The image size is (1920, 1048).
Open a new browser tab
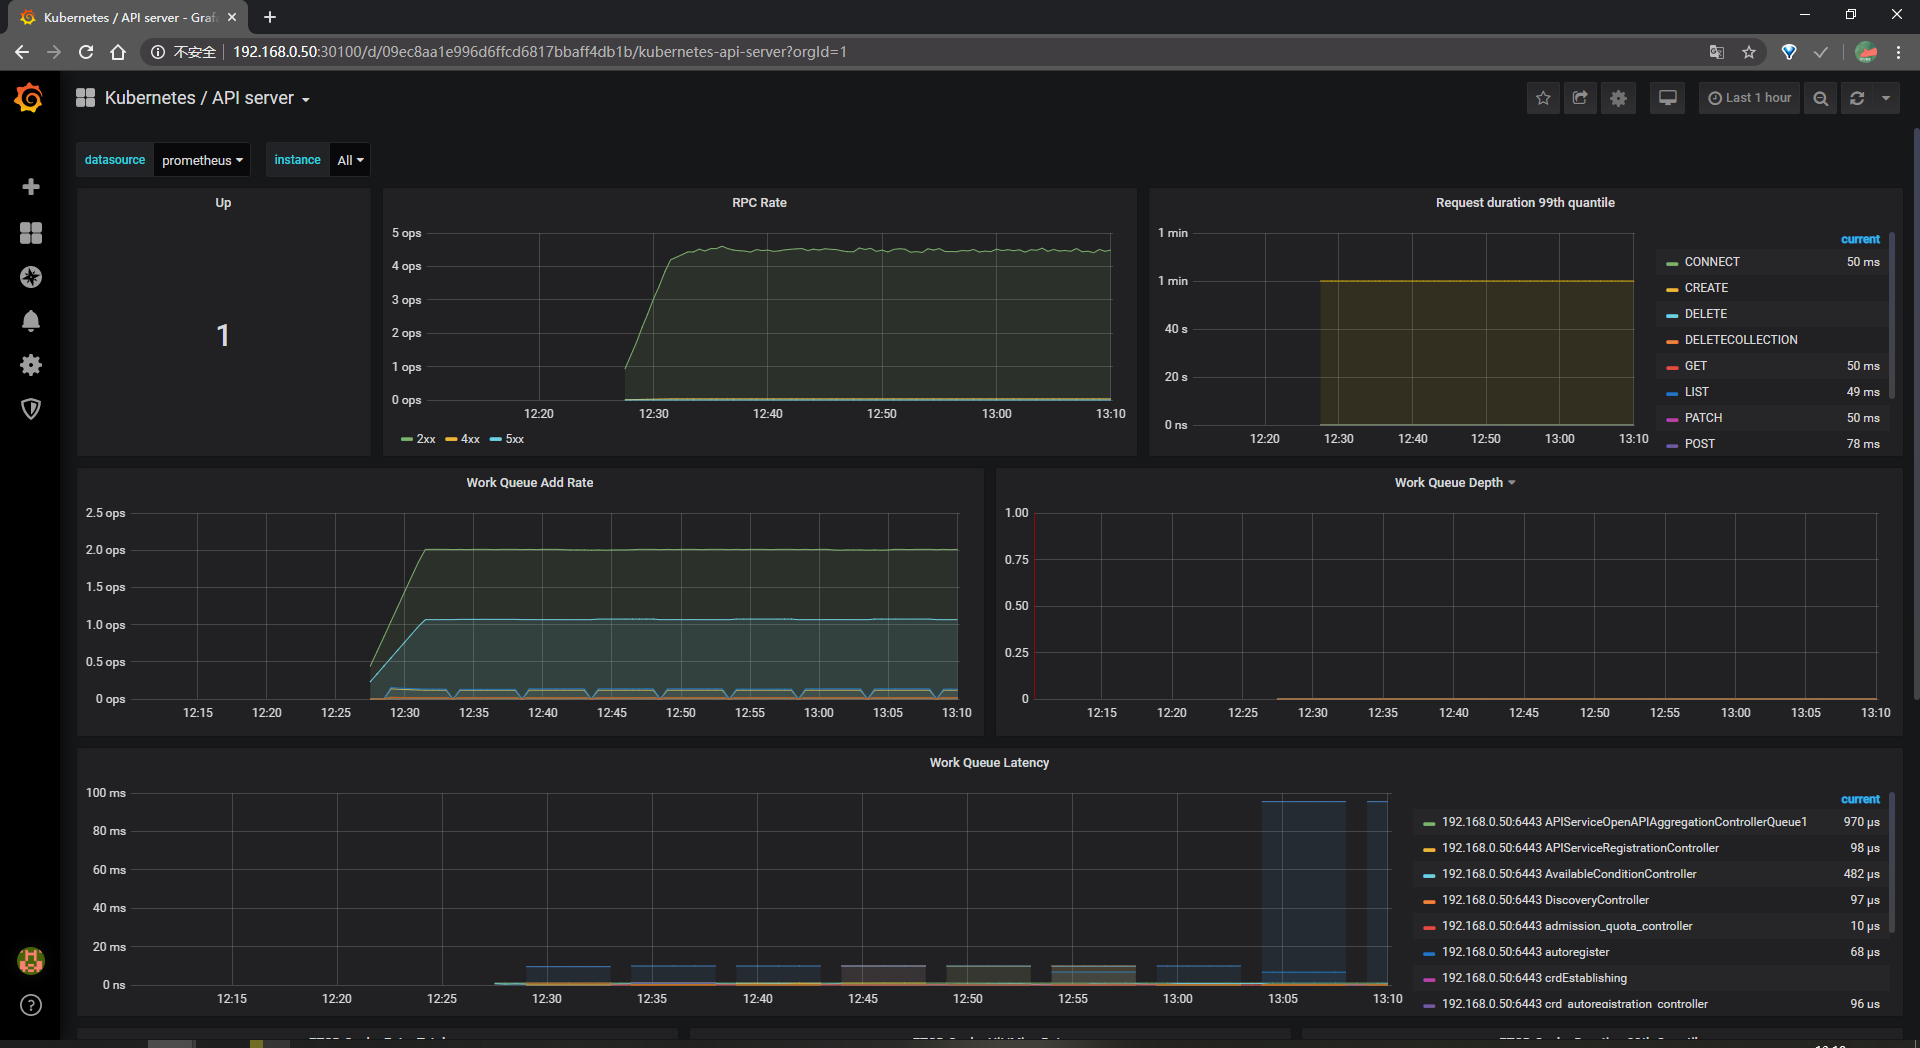270,17
